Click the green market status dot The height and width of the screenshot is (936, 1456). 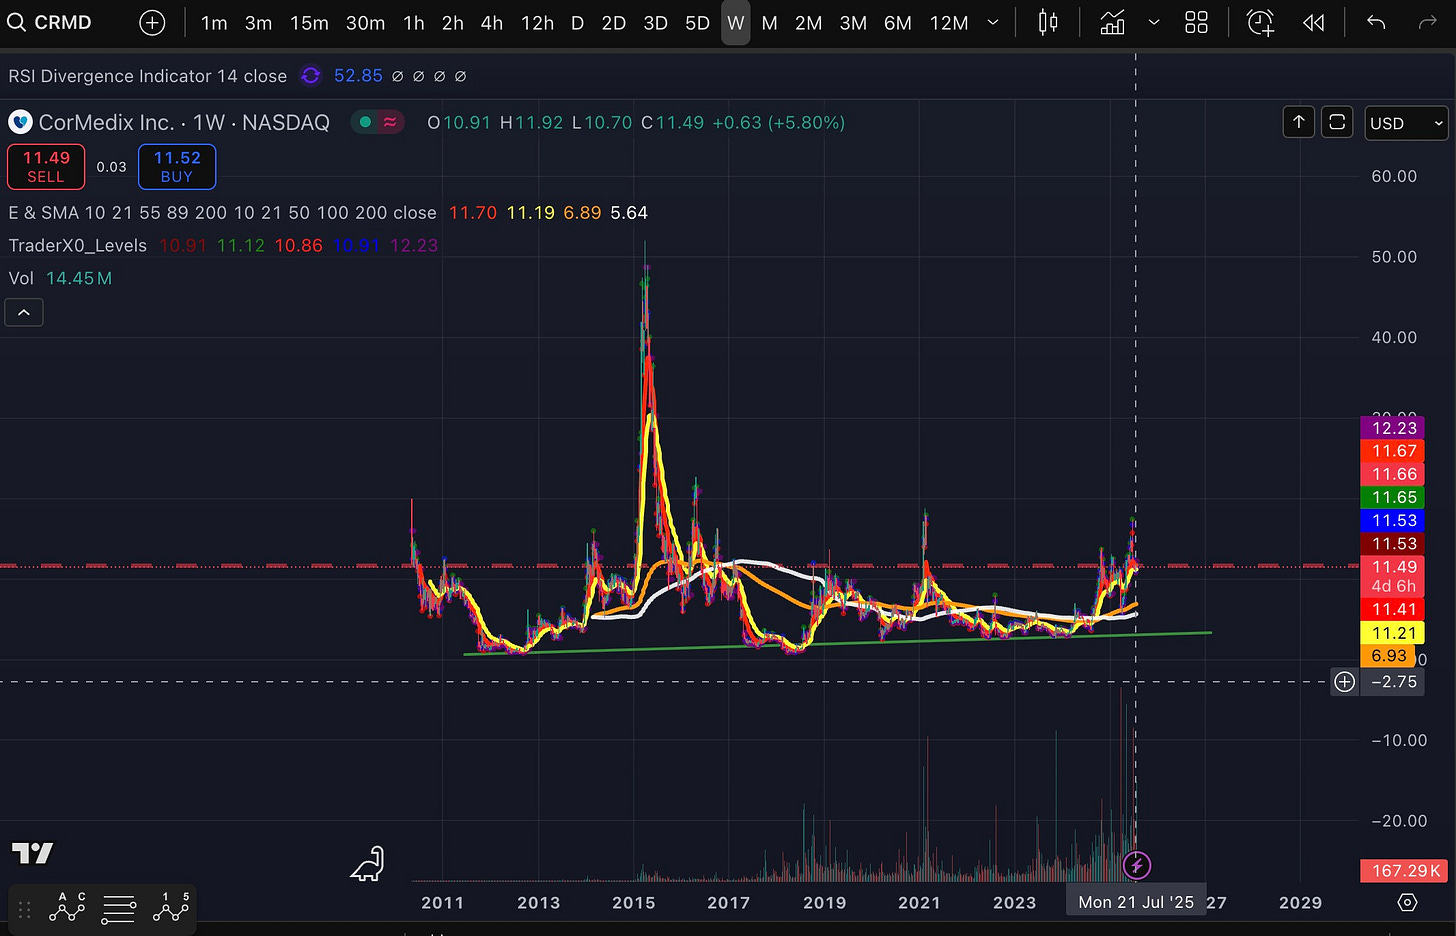(365, 122)
